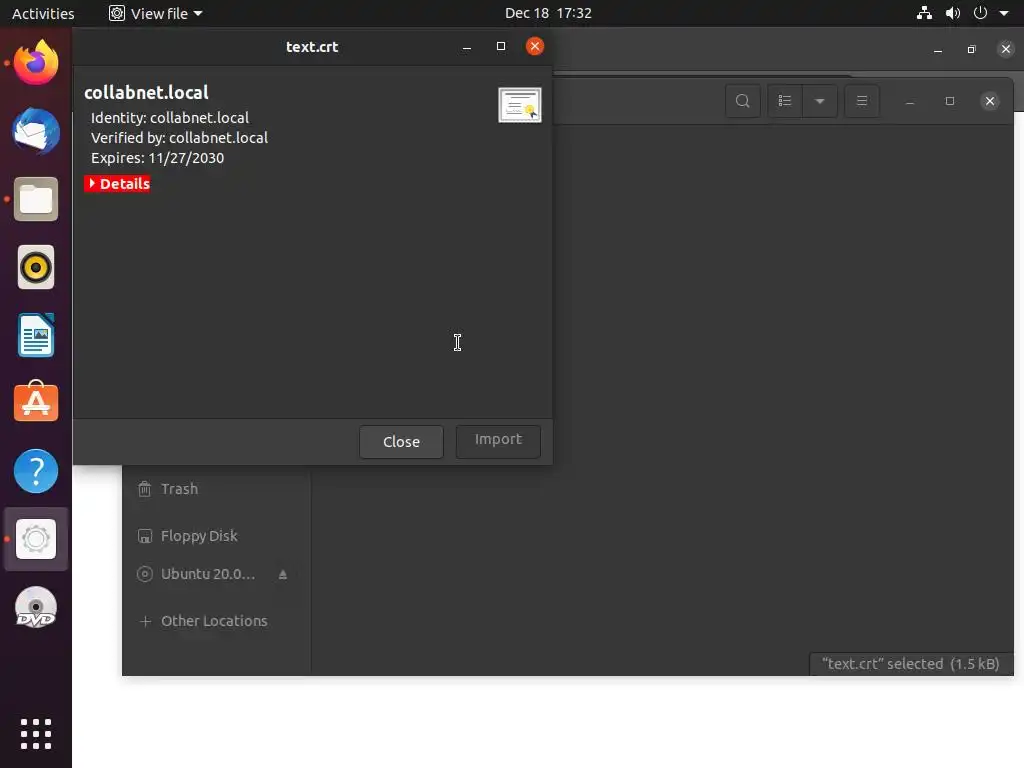
Task: Click the floppy disk icon in the sidebar
Action: click(145, 536)
